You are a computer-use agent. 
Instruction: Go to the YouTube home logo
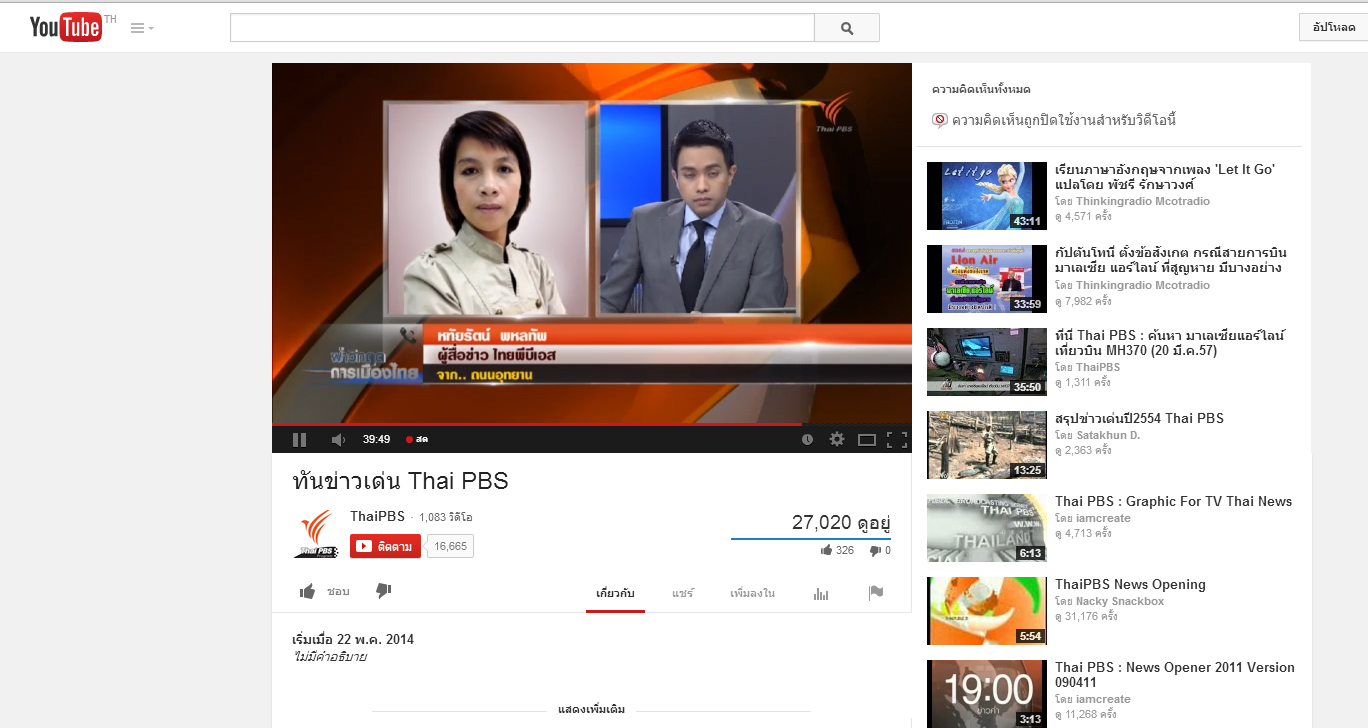pos(66,27)
